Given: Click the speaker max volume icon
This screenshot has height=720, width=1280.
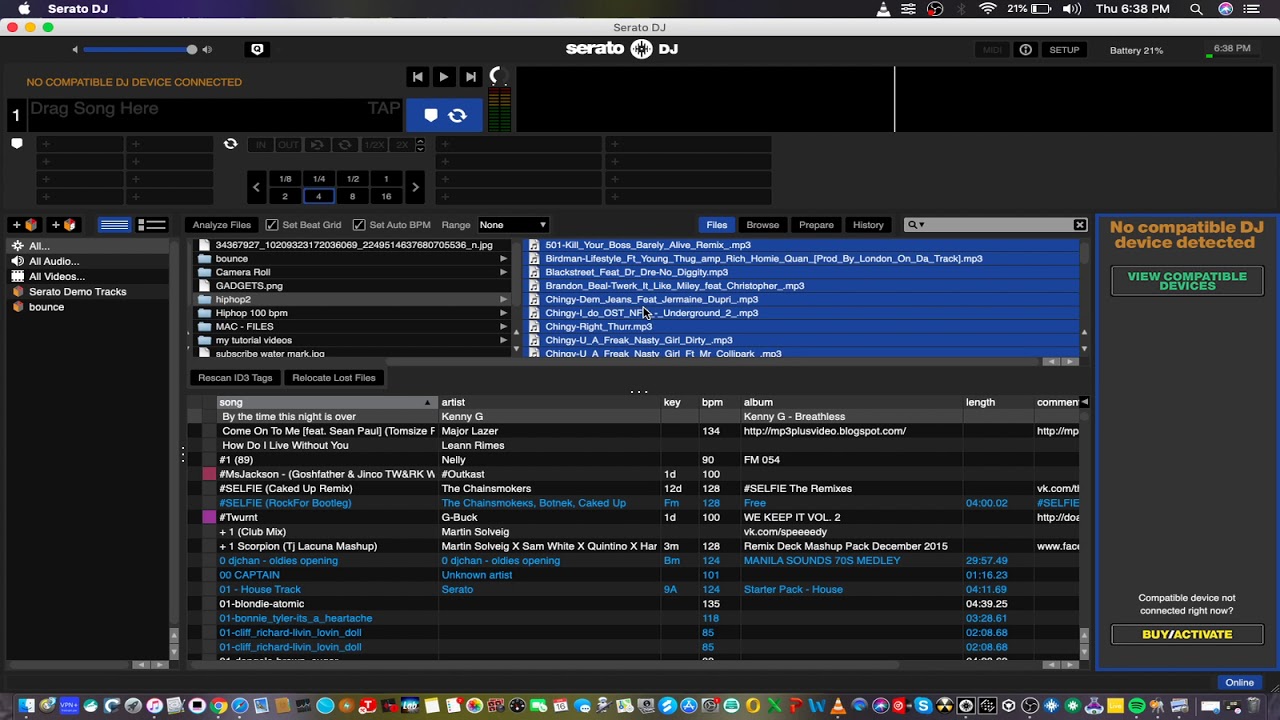Looking at the screenshot, I should pos(207,49).
